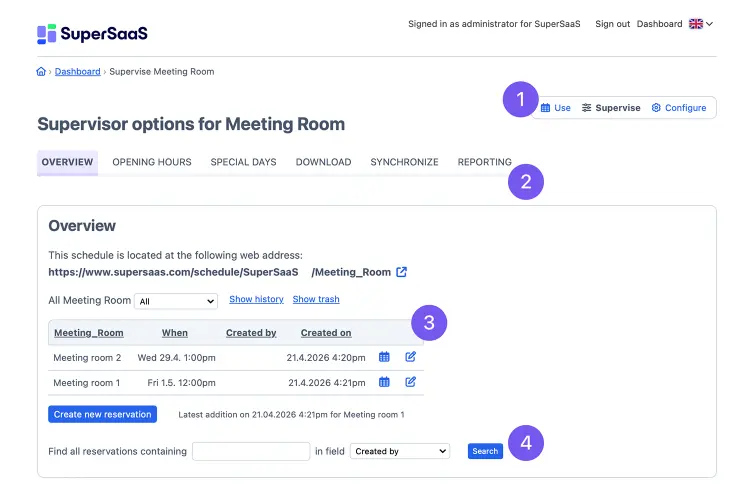Sort by Meeting_Room column header
Image resolution: width=752 pixels, height=492 pixels.
(x=89, y=333)
